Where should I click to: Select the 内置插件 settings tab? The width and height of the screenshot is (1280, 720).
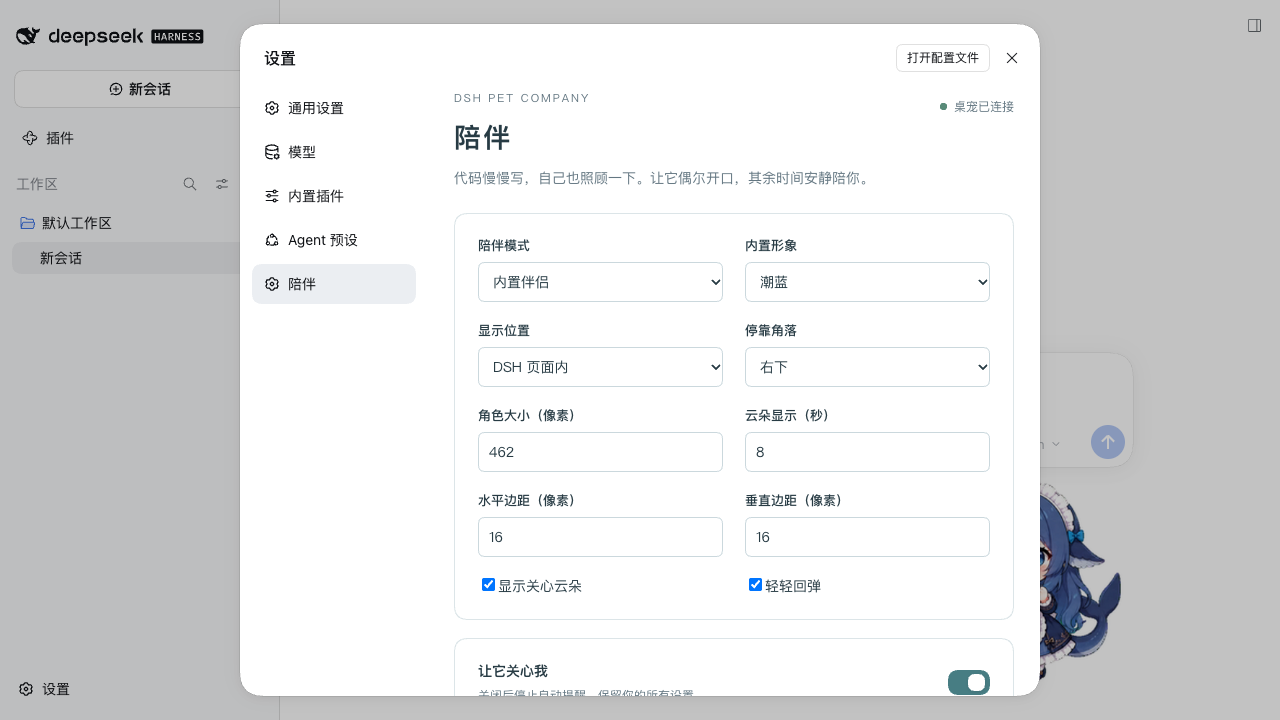click(334, 196)
